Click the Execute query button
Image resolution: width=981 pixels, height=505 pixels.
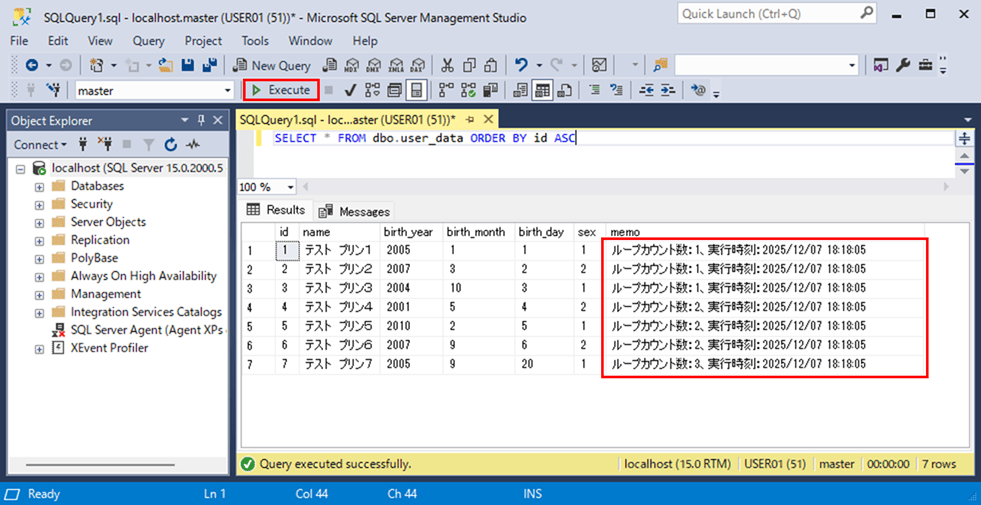tap(281, 90)
